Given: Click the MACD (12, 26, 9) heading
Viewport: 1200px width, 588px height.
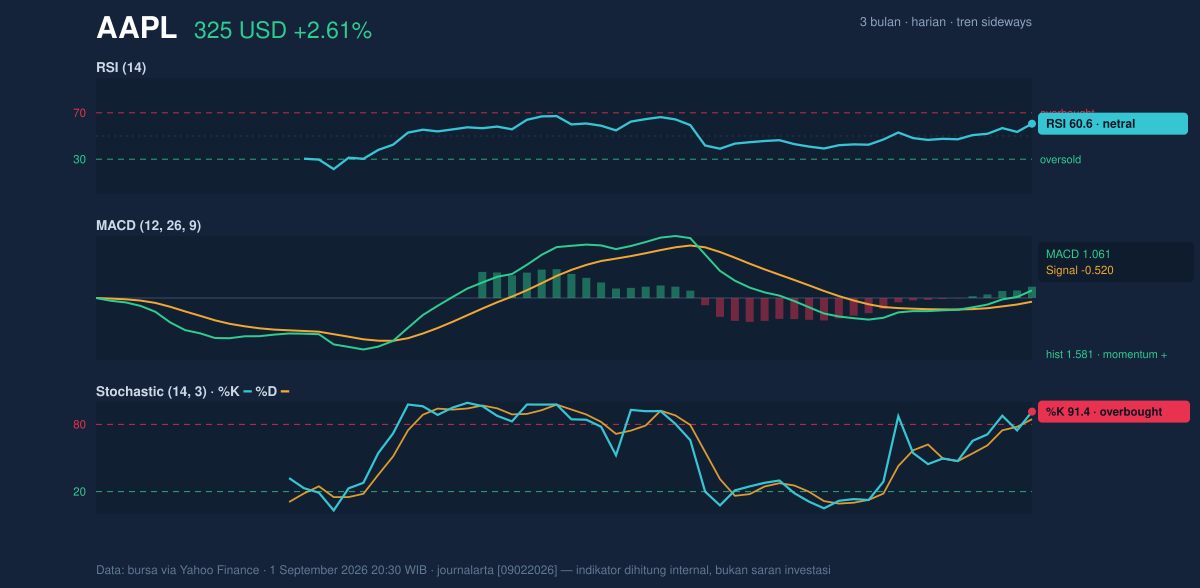Looking at the screenshot, I should (x=148, y=226).
